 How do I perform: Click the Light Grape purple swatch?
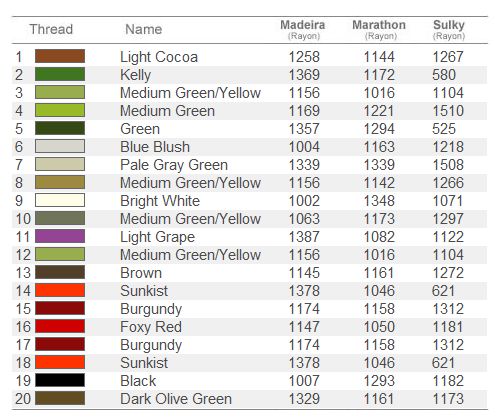(60, 236)
